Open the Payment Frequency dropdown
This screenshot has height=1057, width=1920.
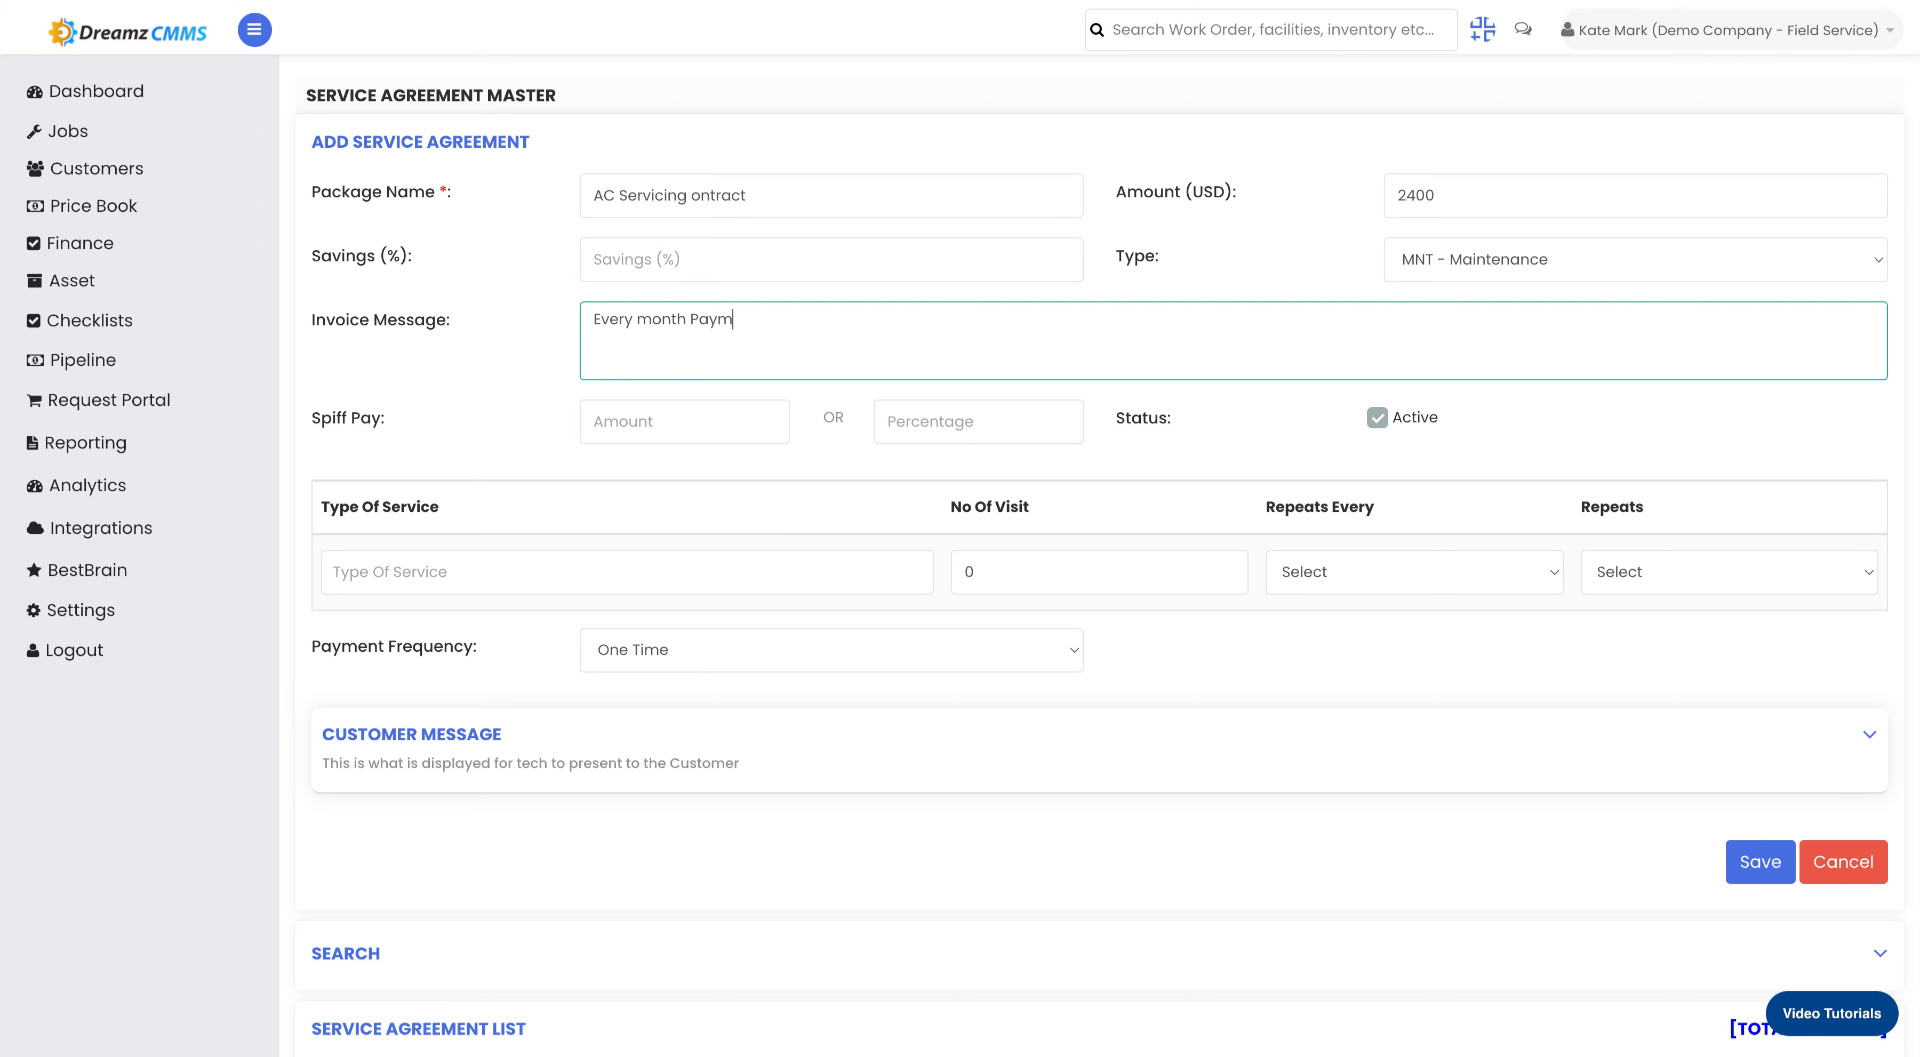831,650
